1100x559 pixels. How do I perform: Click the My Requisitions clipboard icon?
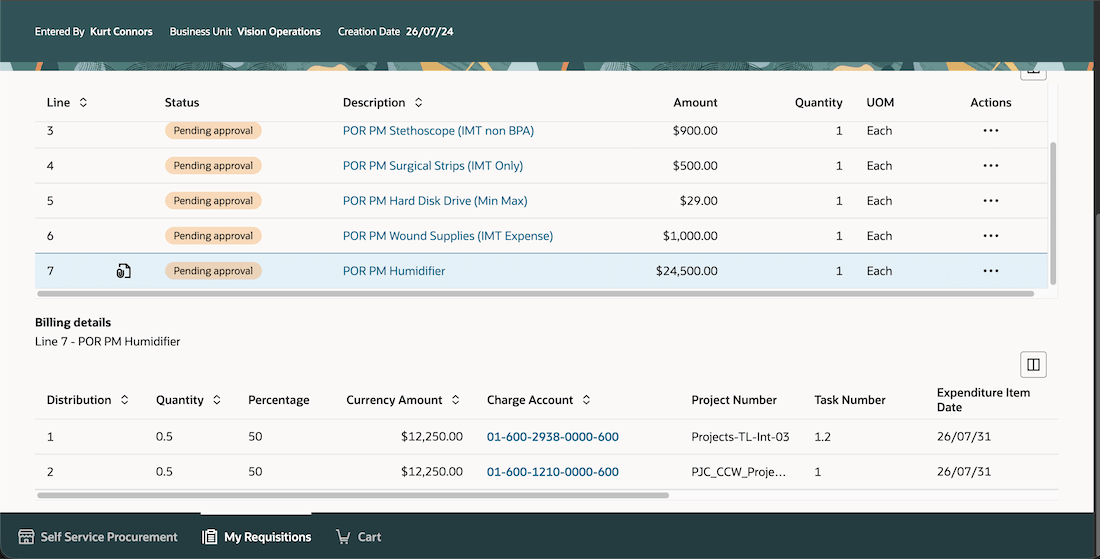point(209,537)
